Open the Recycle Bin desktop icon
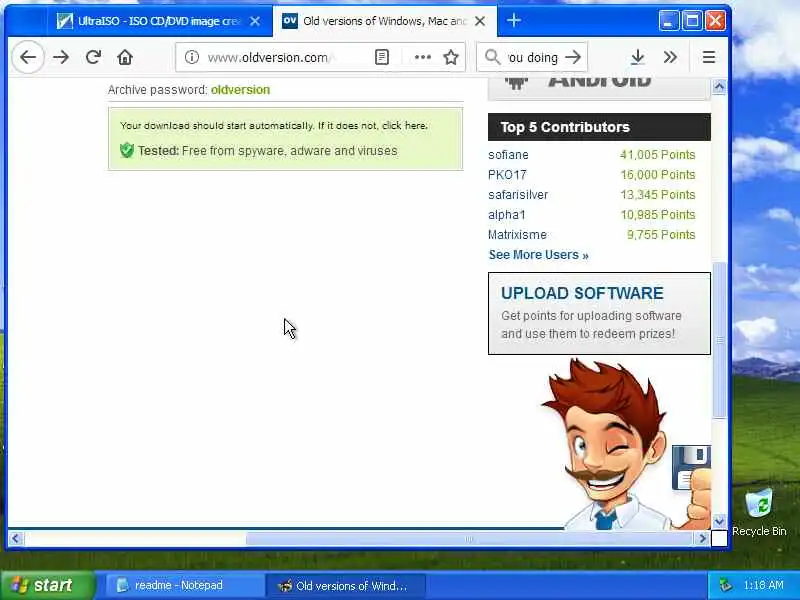Viewport: 800px width, 600px height. pos(759,512)
